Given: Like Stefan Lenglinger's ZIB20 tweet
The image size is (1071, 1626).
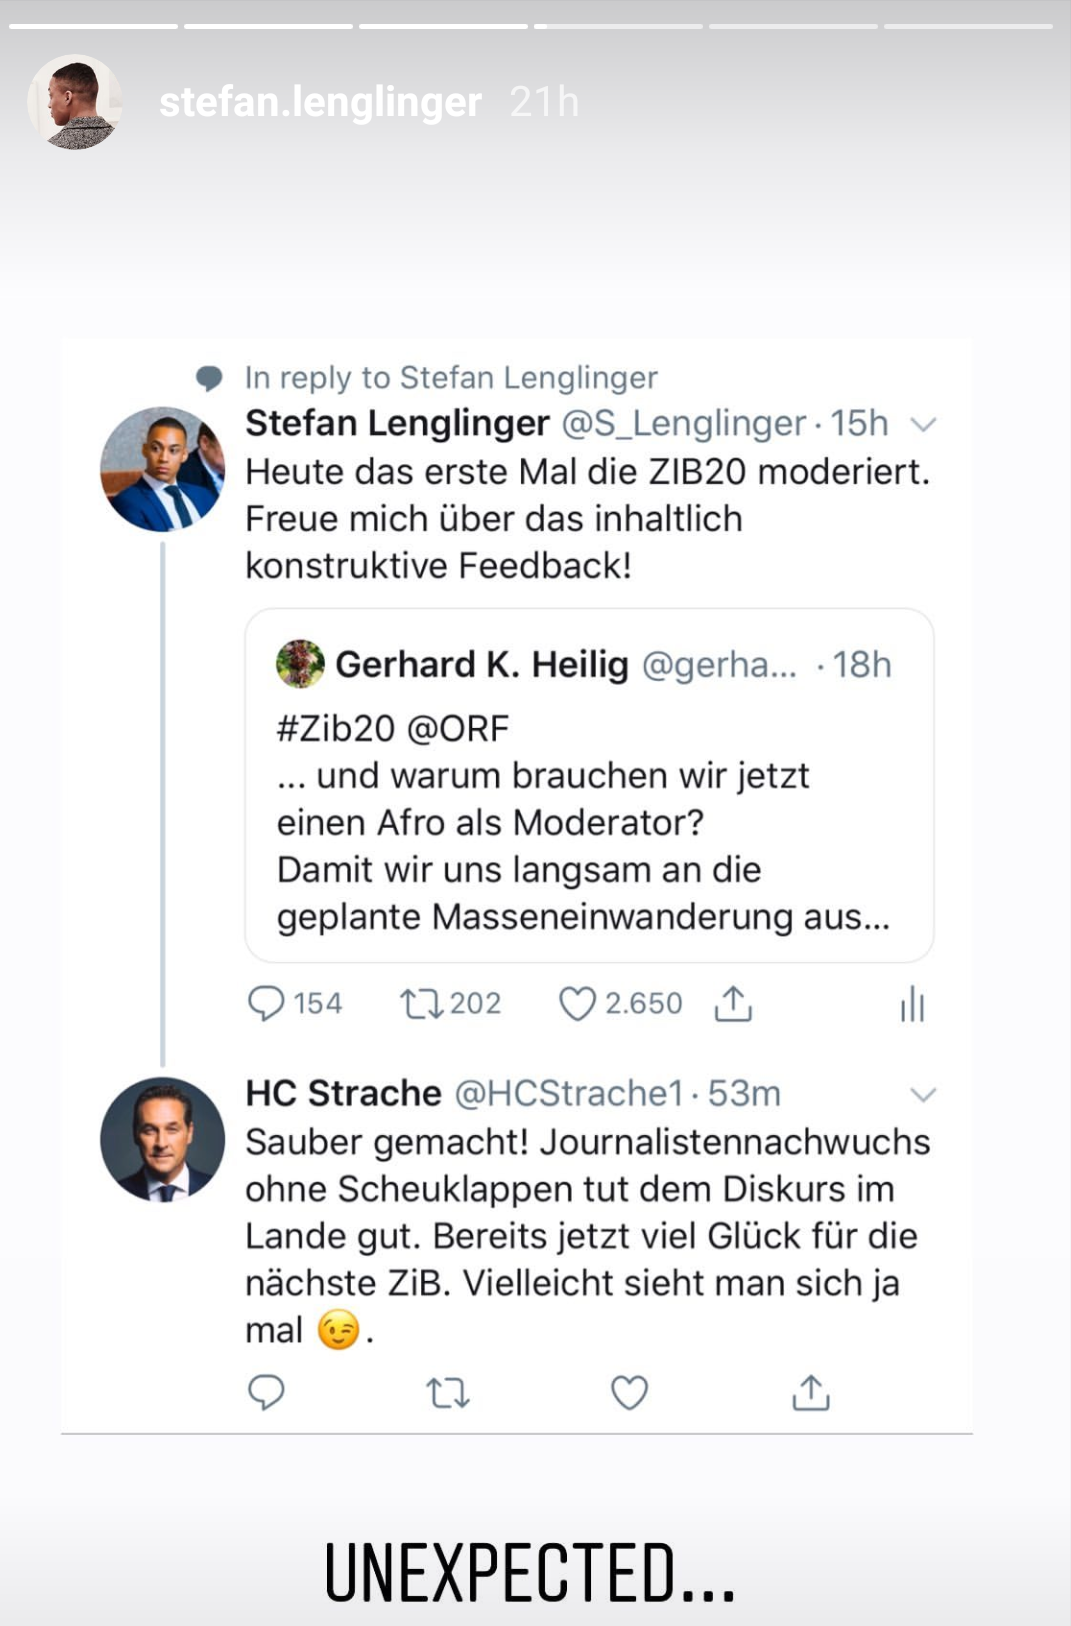Looking at the screenshot, I should [x=577, y=1003].
